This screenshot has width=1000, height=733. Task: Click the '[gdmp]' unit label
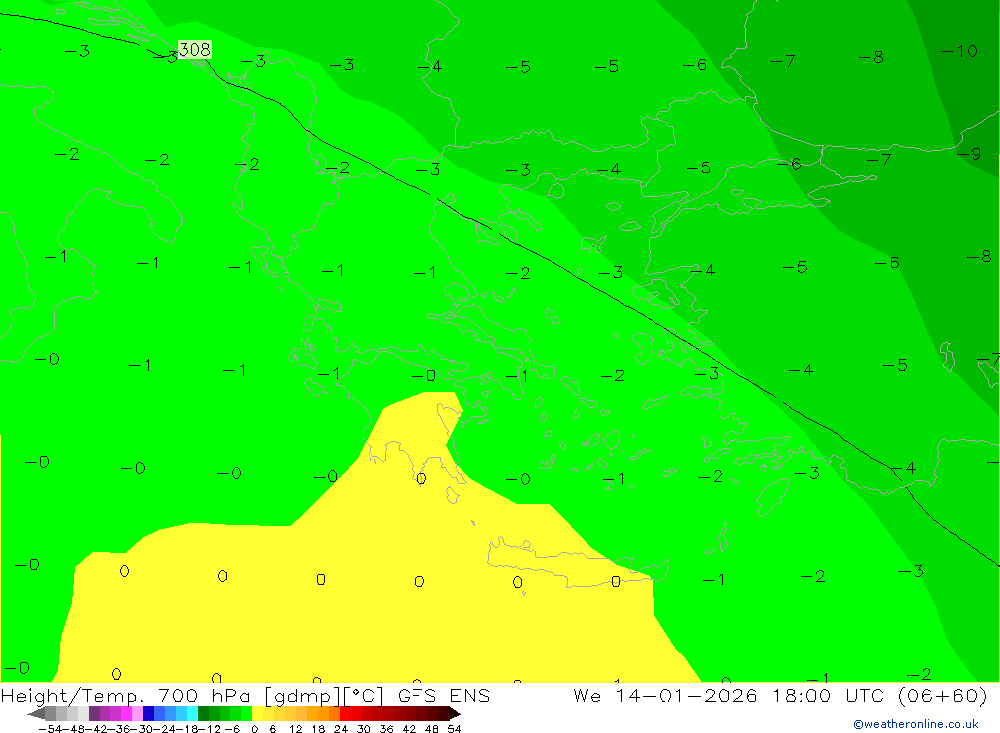click(x=302, y=696)
